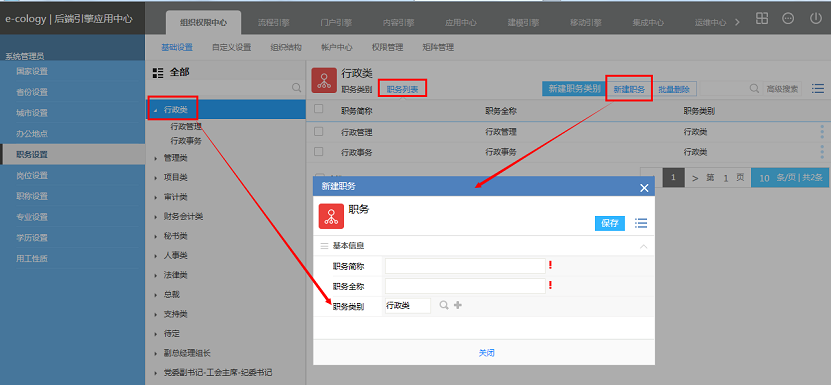Click the three-dot menu on 行政管理 row

coord(823,132)
